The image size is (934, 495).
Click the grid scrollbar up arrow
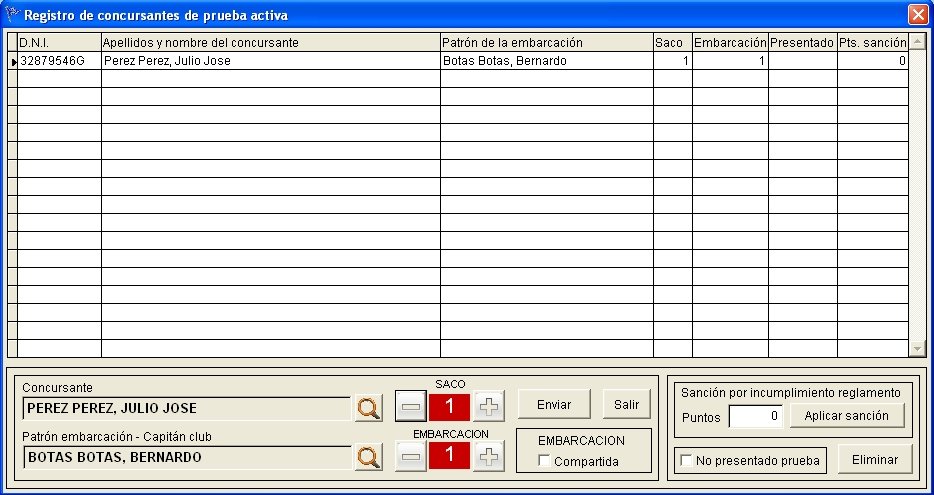click(917, 42)
